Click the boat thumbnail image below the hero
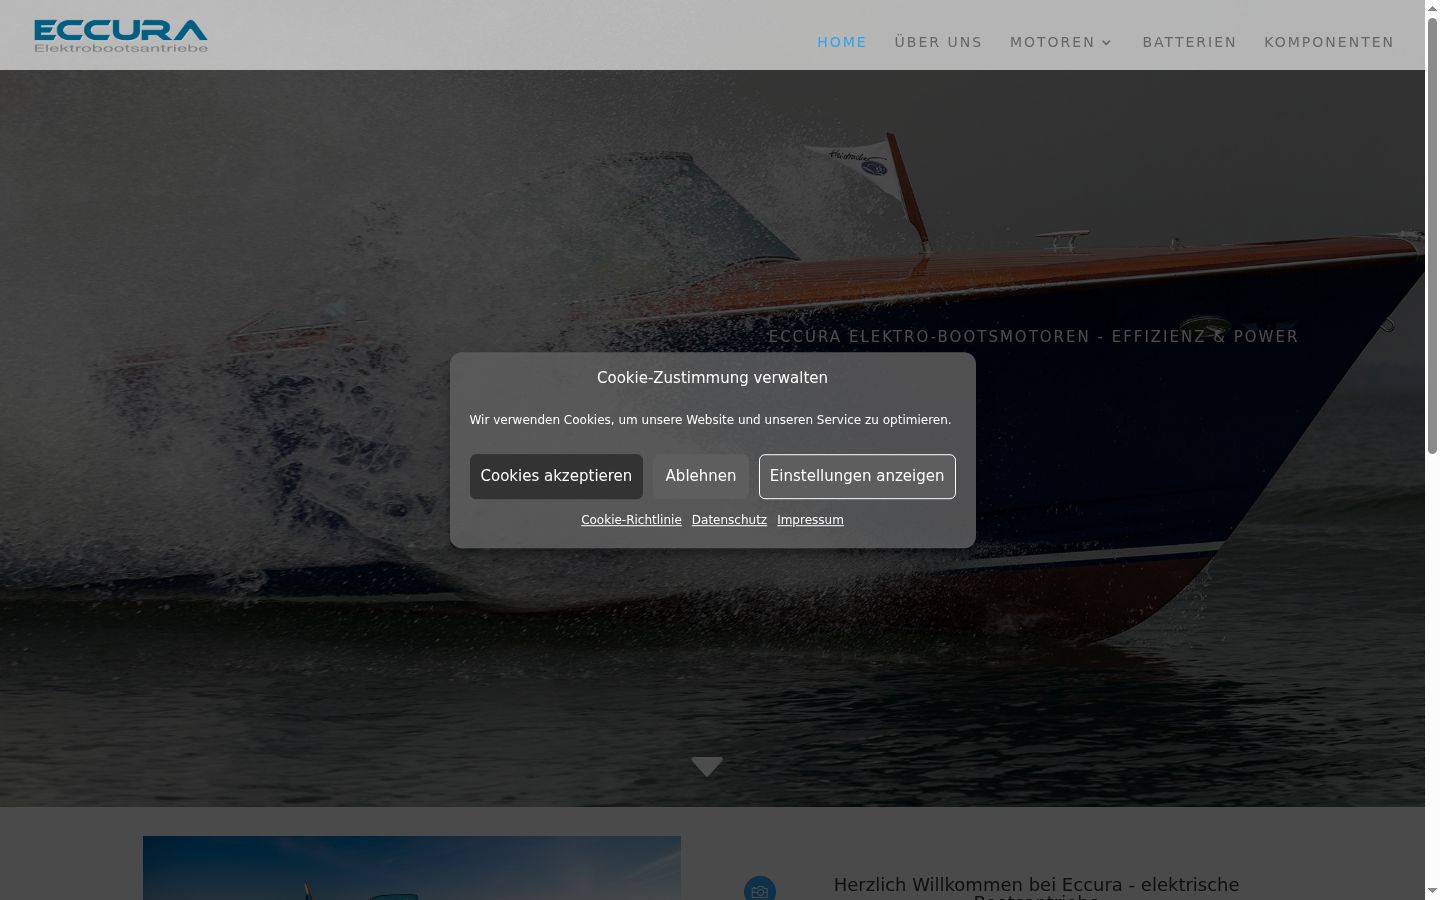The width and height of the screenshot is (1440, 900). tap(412, 868)
